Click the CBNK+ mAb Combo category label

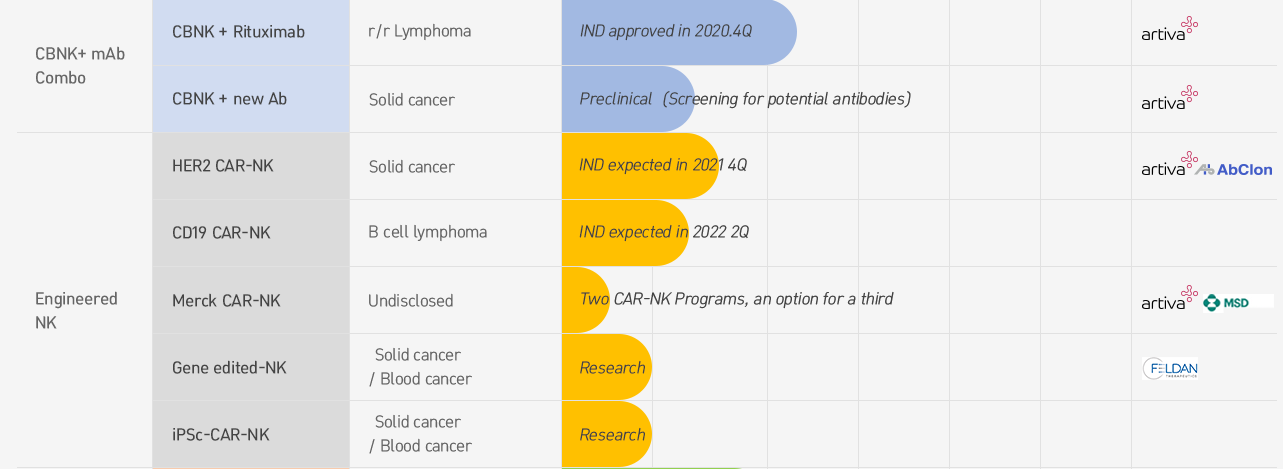pyautogui.click(x=80, y=65)
